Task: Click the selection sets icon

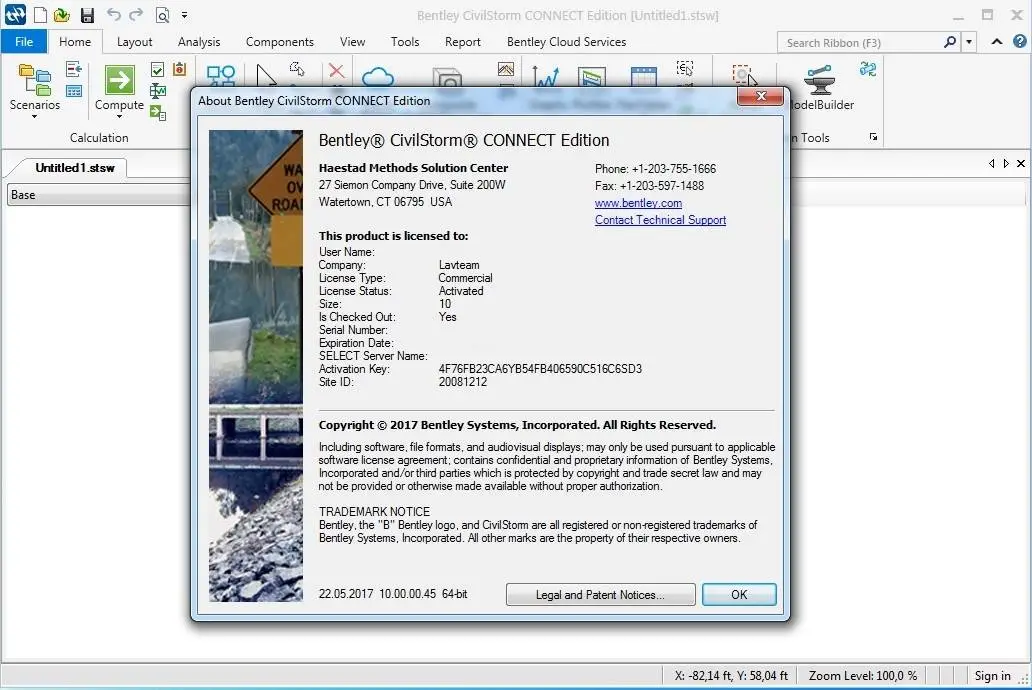Action: 684,68
